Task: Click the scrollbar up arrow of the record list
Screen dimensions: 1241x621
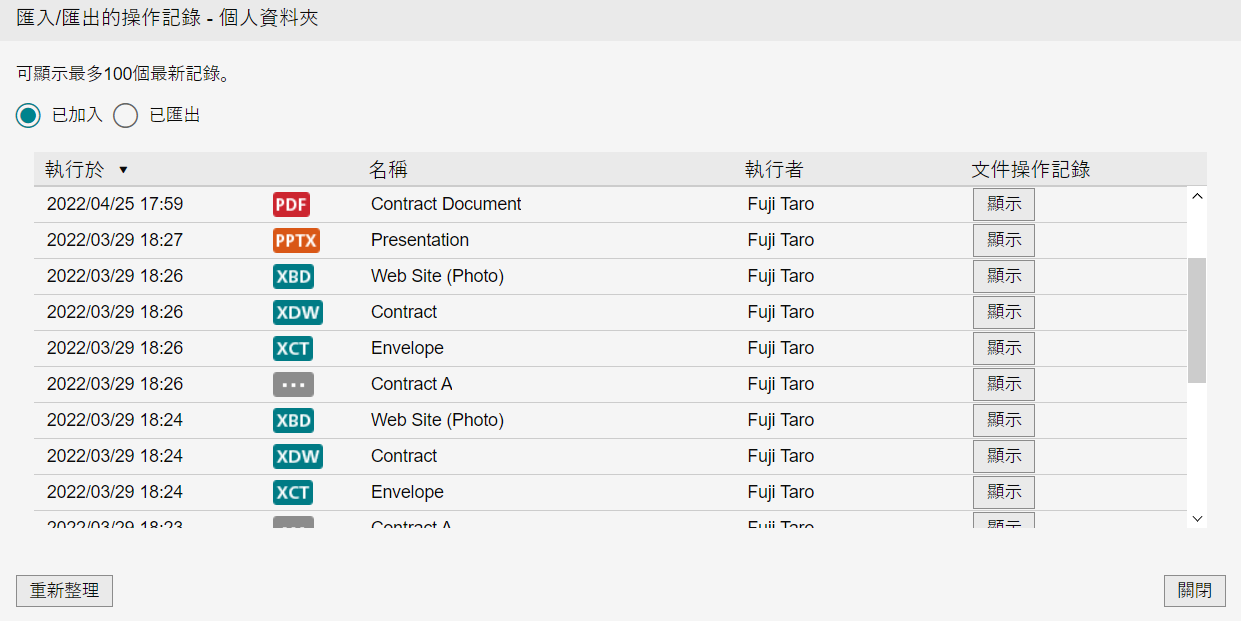Action: [1197, 196]
